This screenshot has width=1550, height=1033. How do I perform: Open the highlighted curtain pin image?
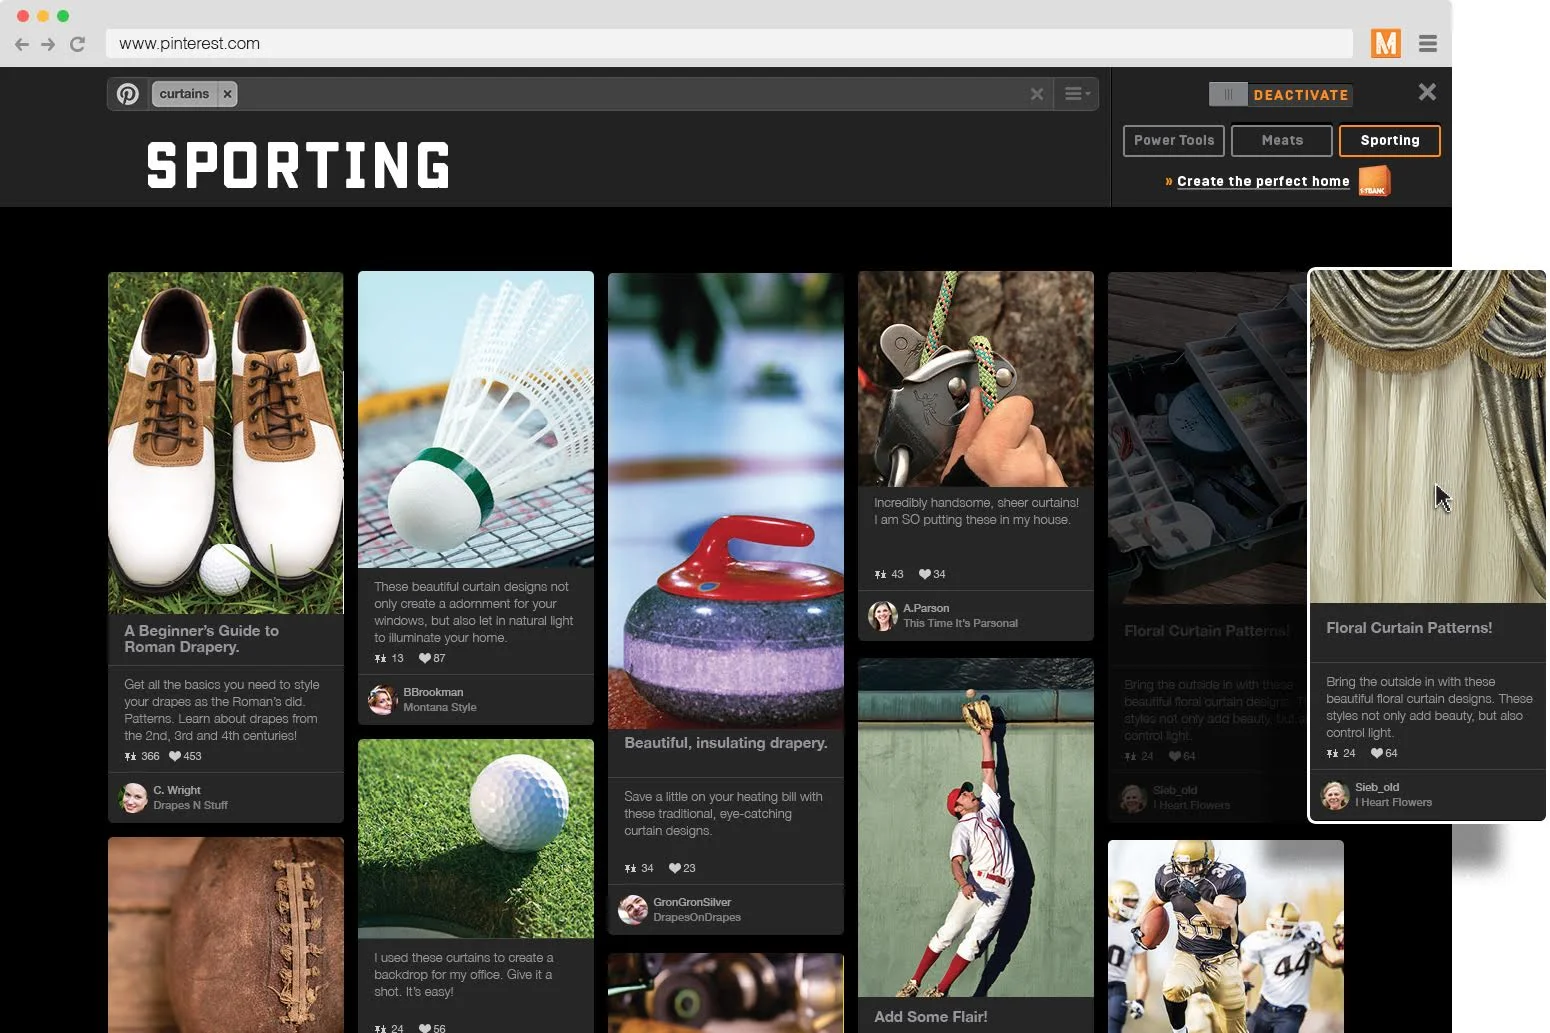[1428, 437]
